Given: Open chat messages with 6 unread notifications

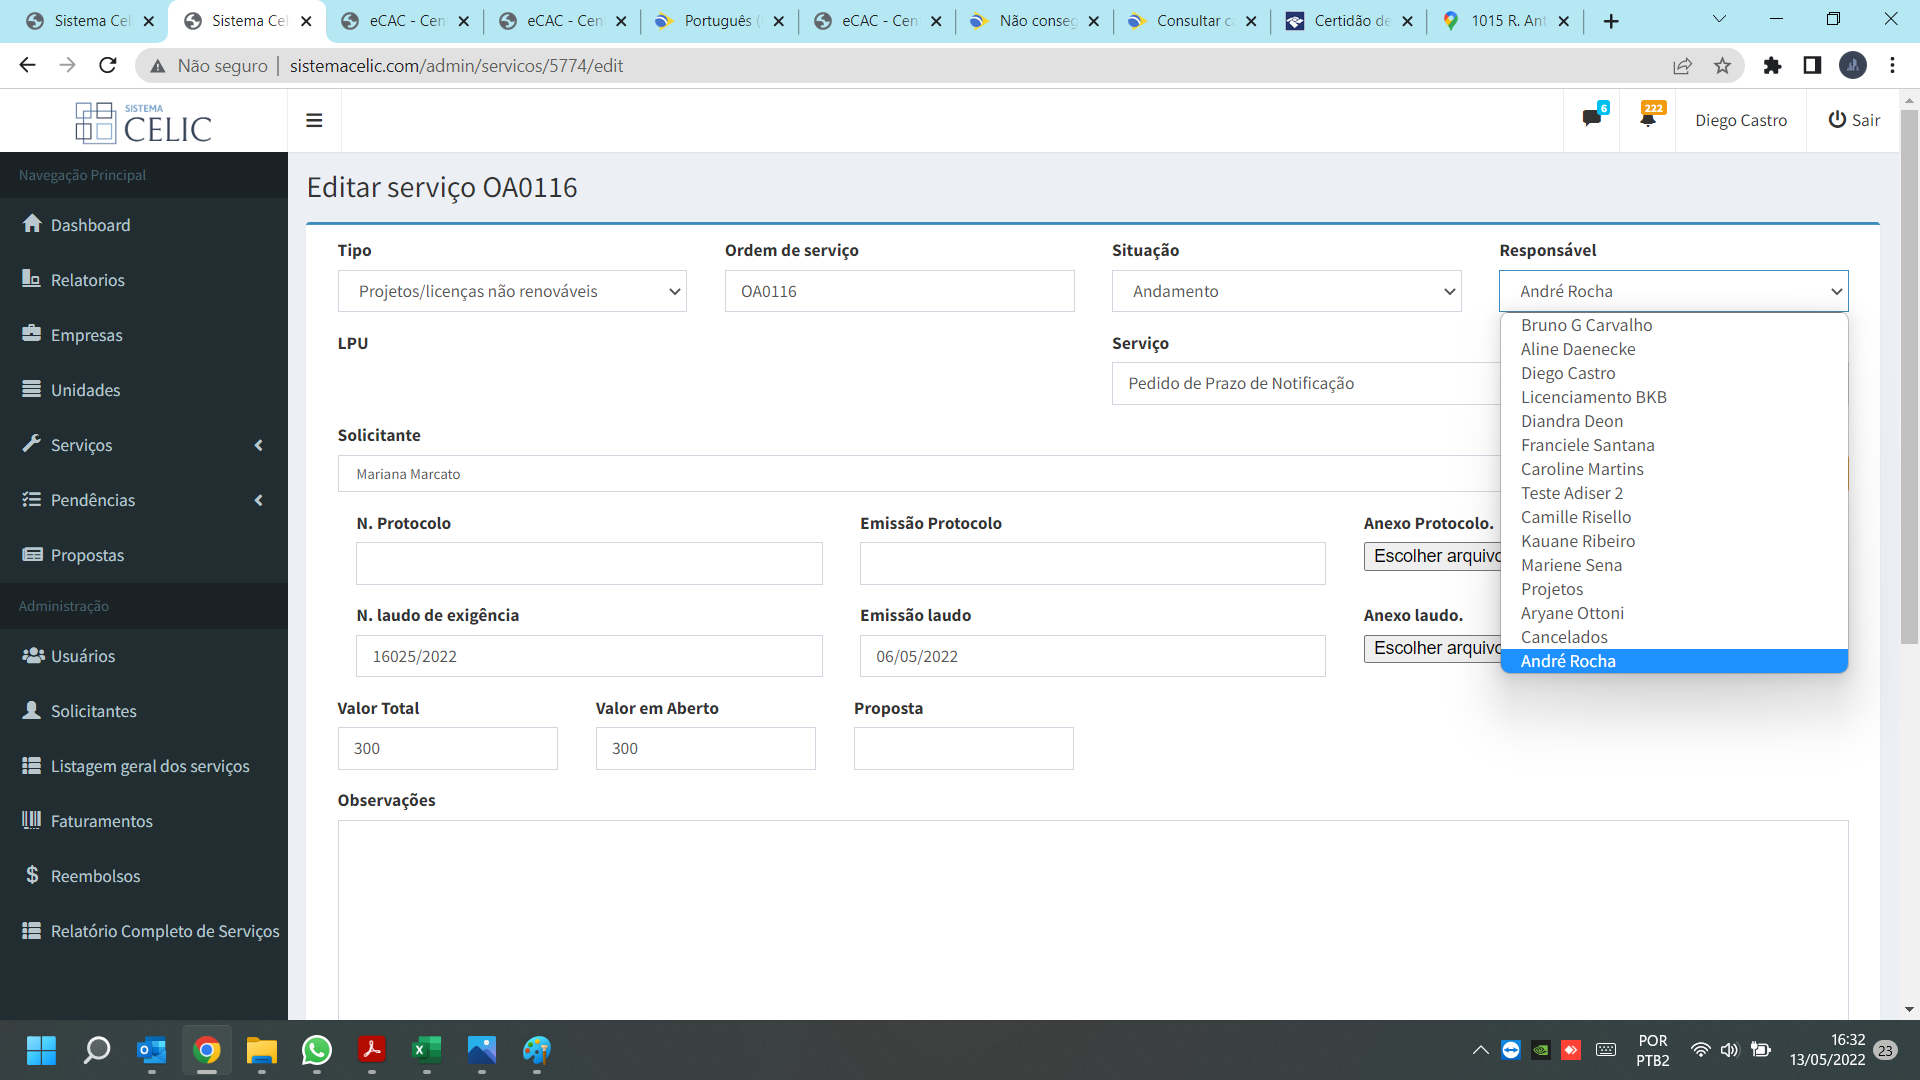Looking at the screenshot, I should point(1592,118).
